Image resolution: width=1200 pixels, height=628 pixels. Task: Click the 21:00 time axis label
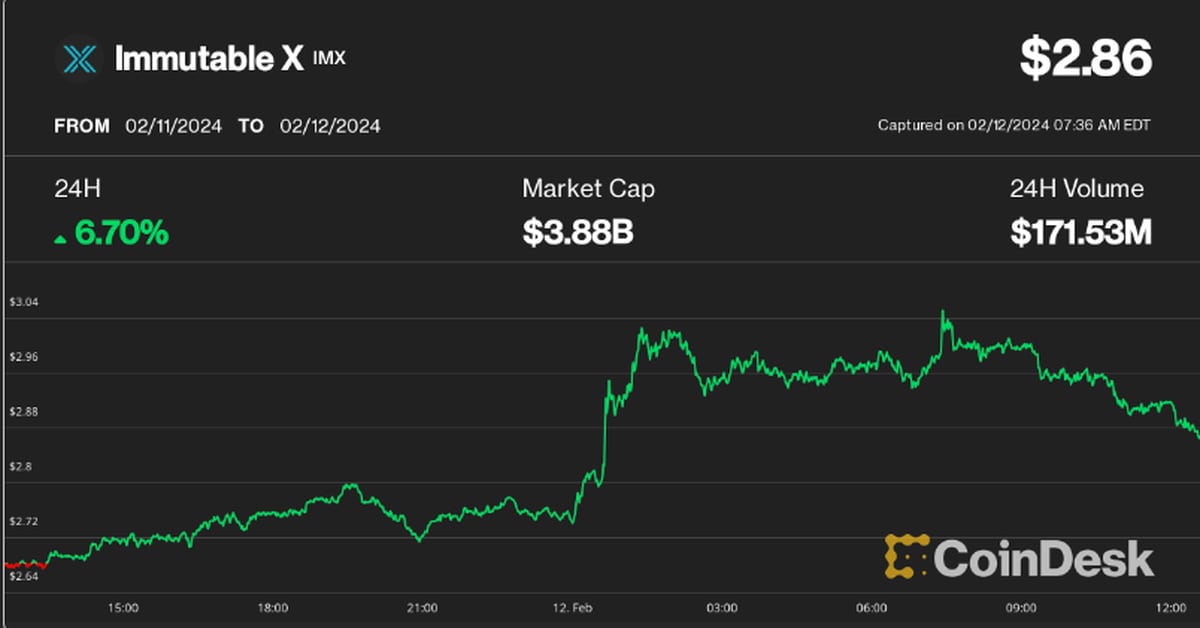422,607
